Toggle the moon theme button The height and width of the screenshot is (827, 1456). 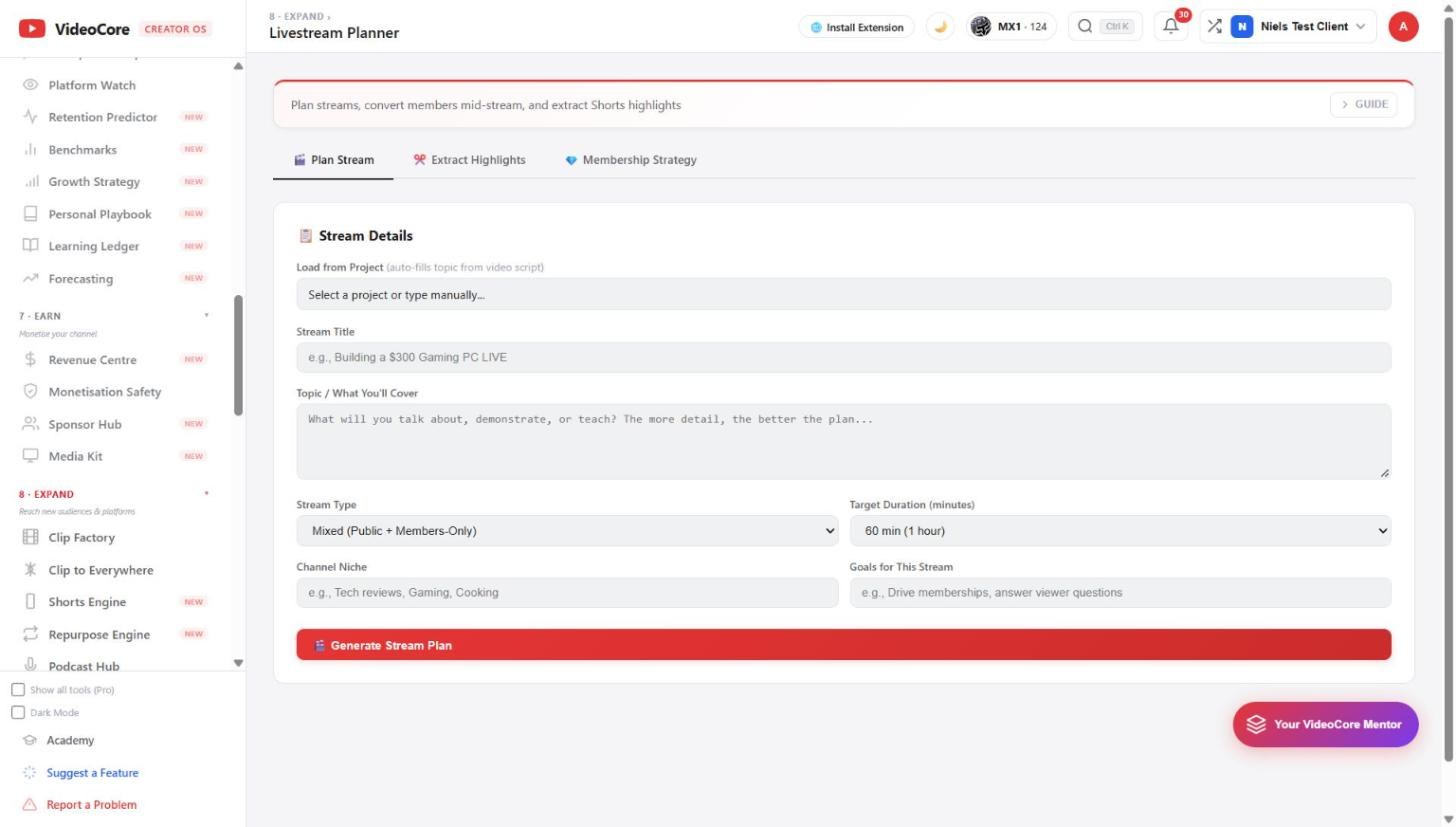(x=940, y=27)
